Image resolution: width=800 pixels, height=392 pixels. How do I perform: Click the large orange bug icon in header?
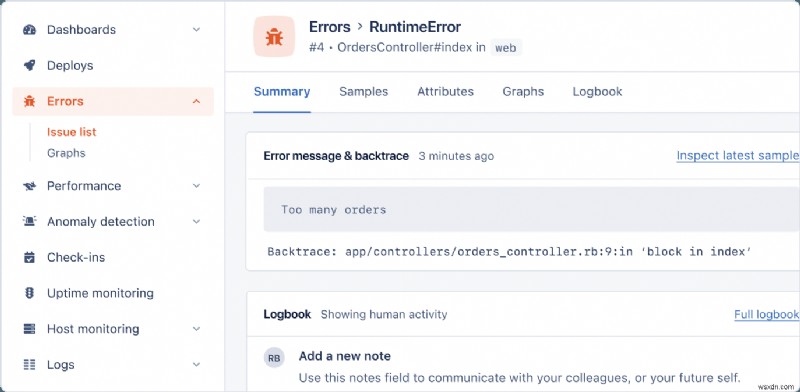coord(274,36)
